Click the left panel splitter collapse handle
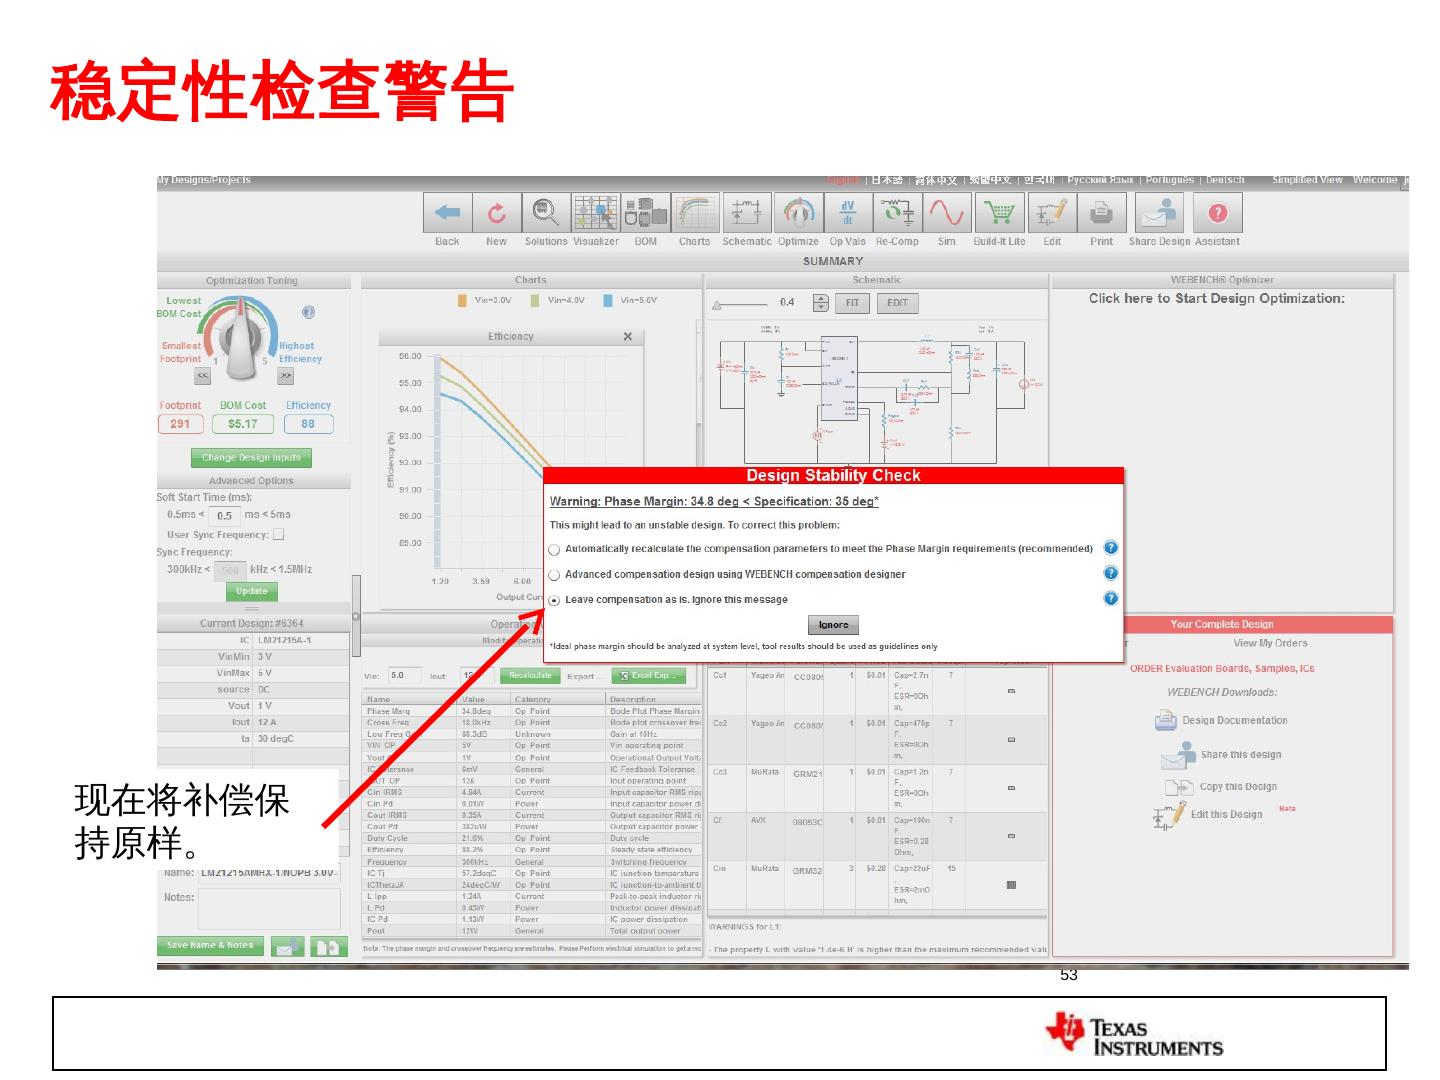Screen dimensions: 1440x1080 point(355,616)
